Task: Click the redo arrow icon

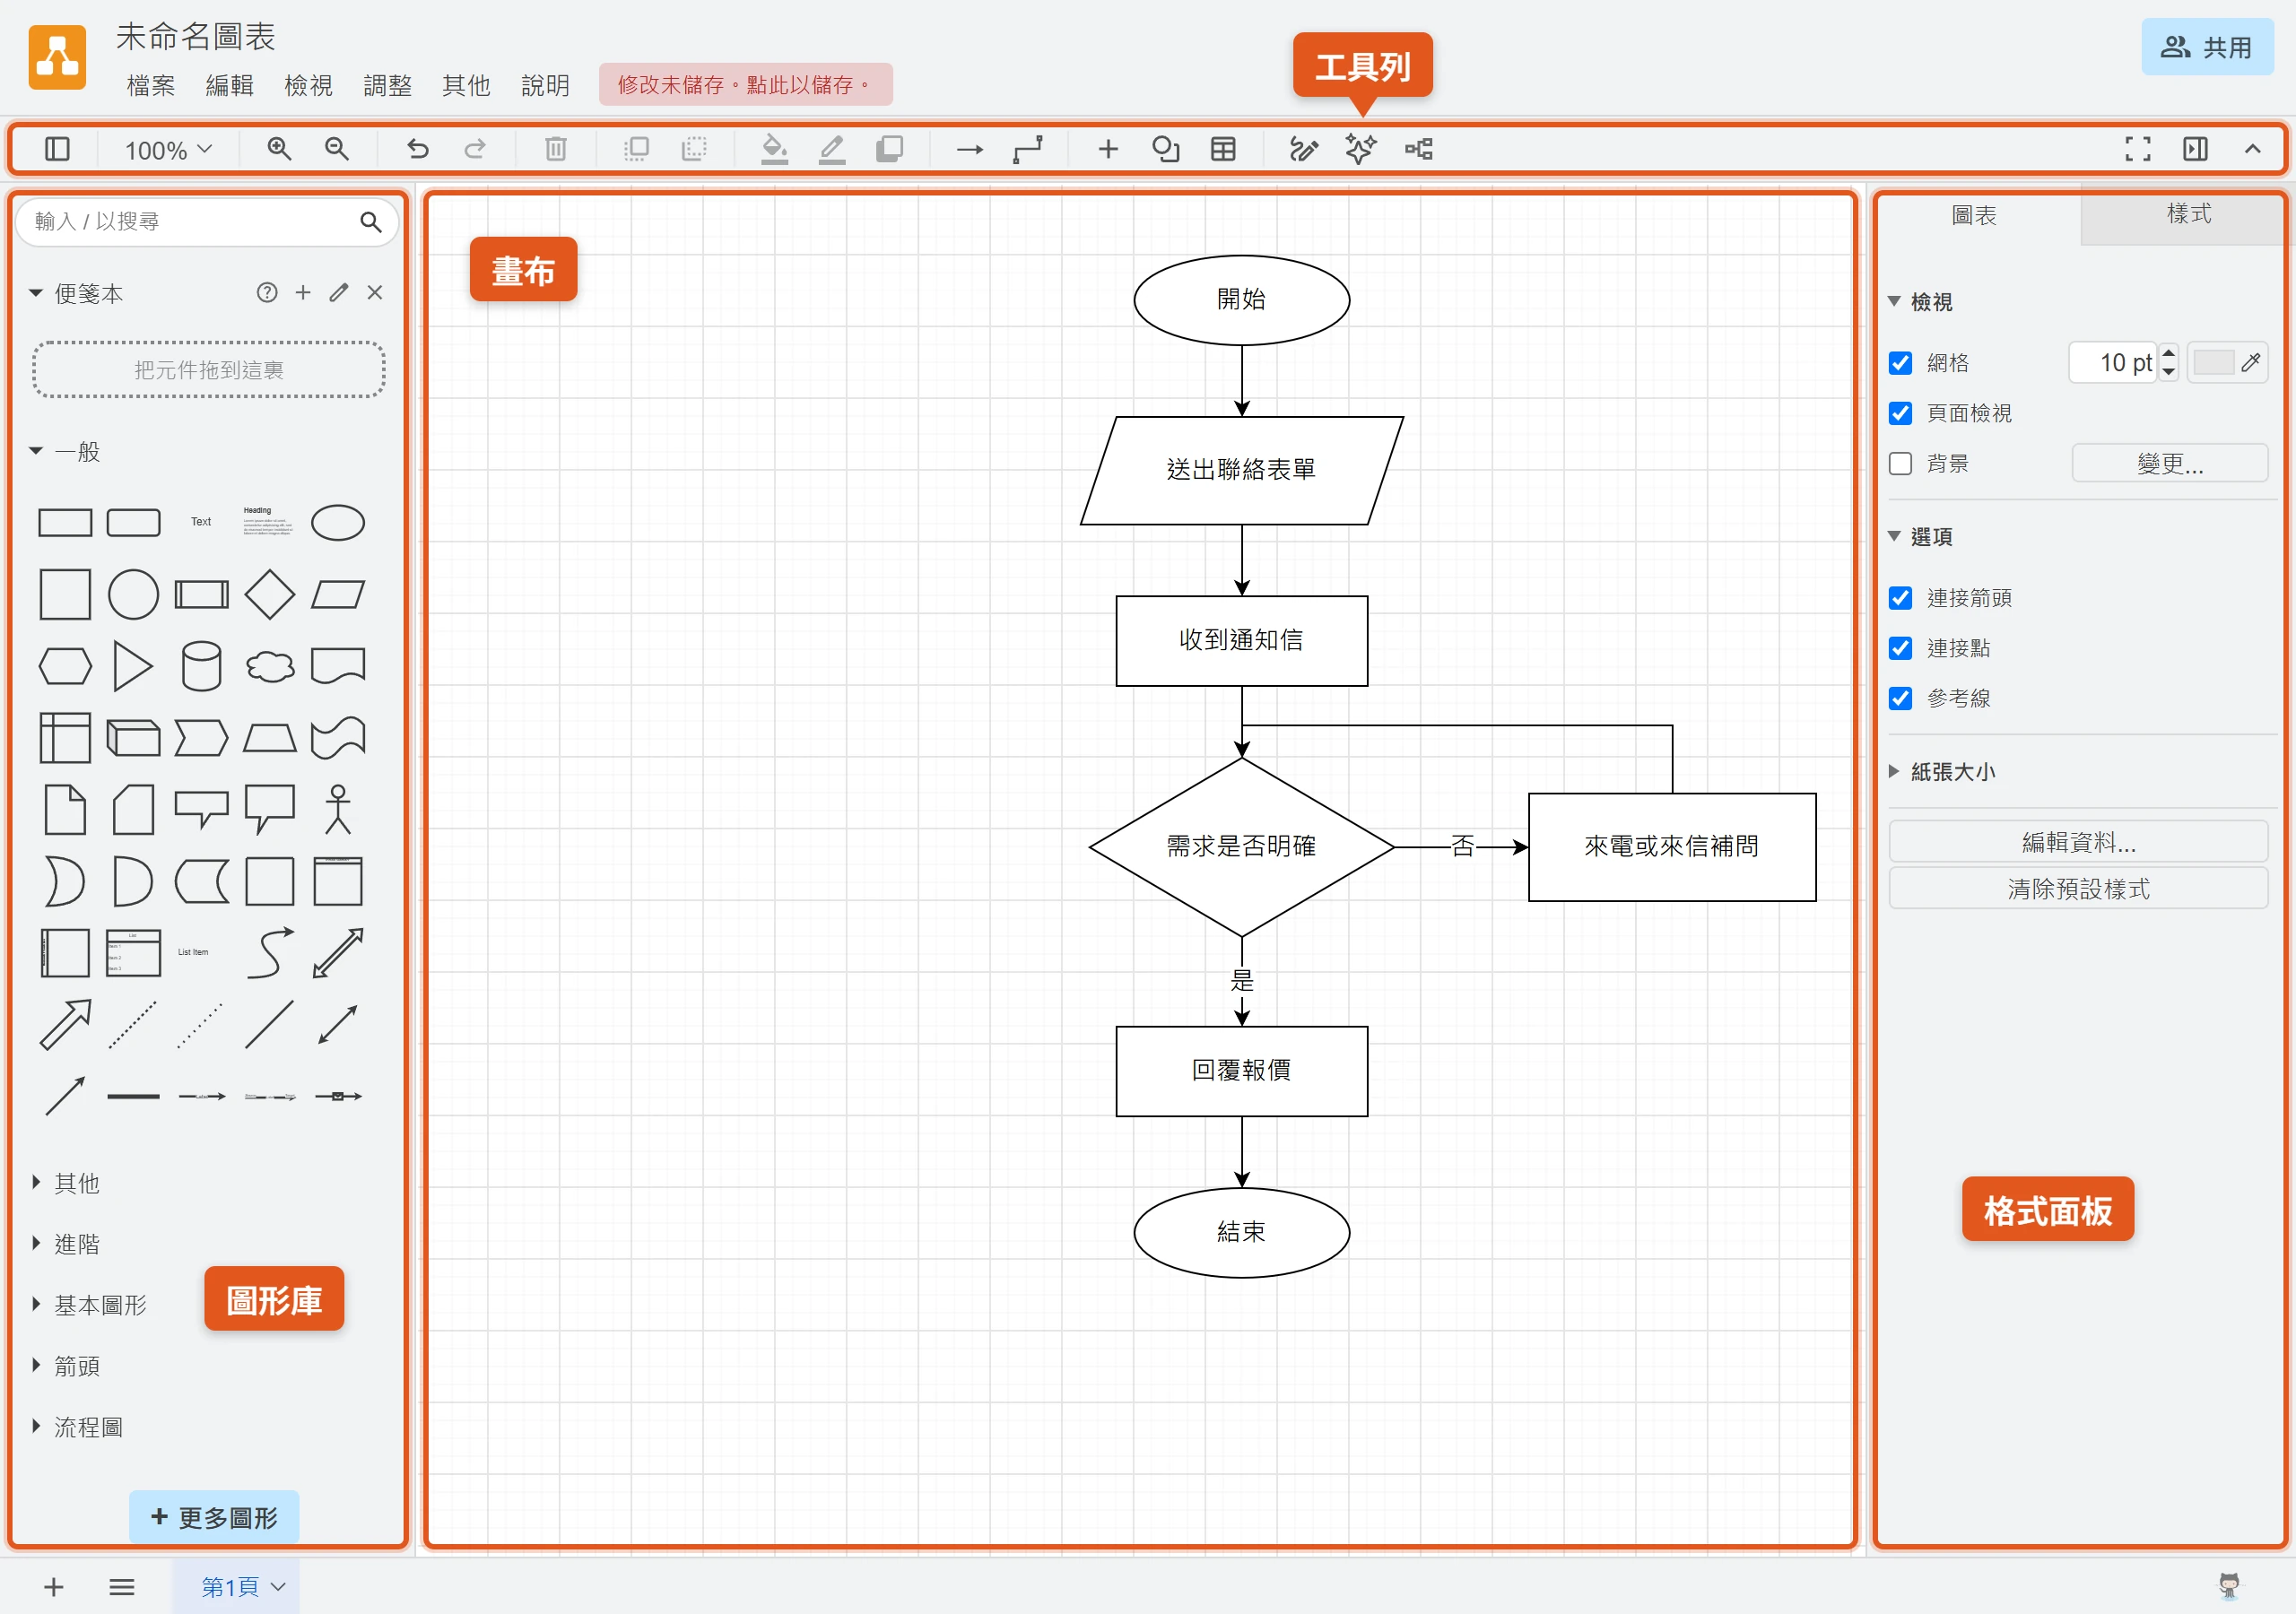Action: coord(475,149)
